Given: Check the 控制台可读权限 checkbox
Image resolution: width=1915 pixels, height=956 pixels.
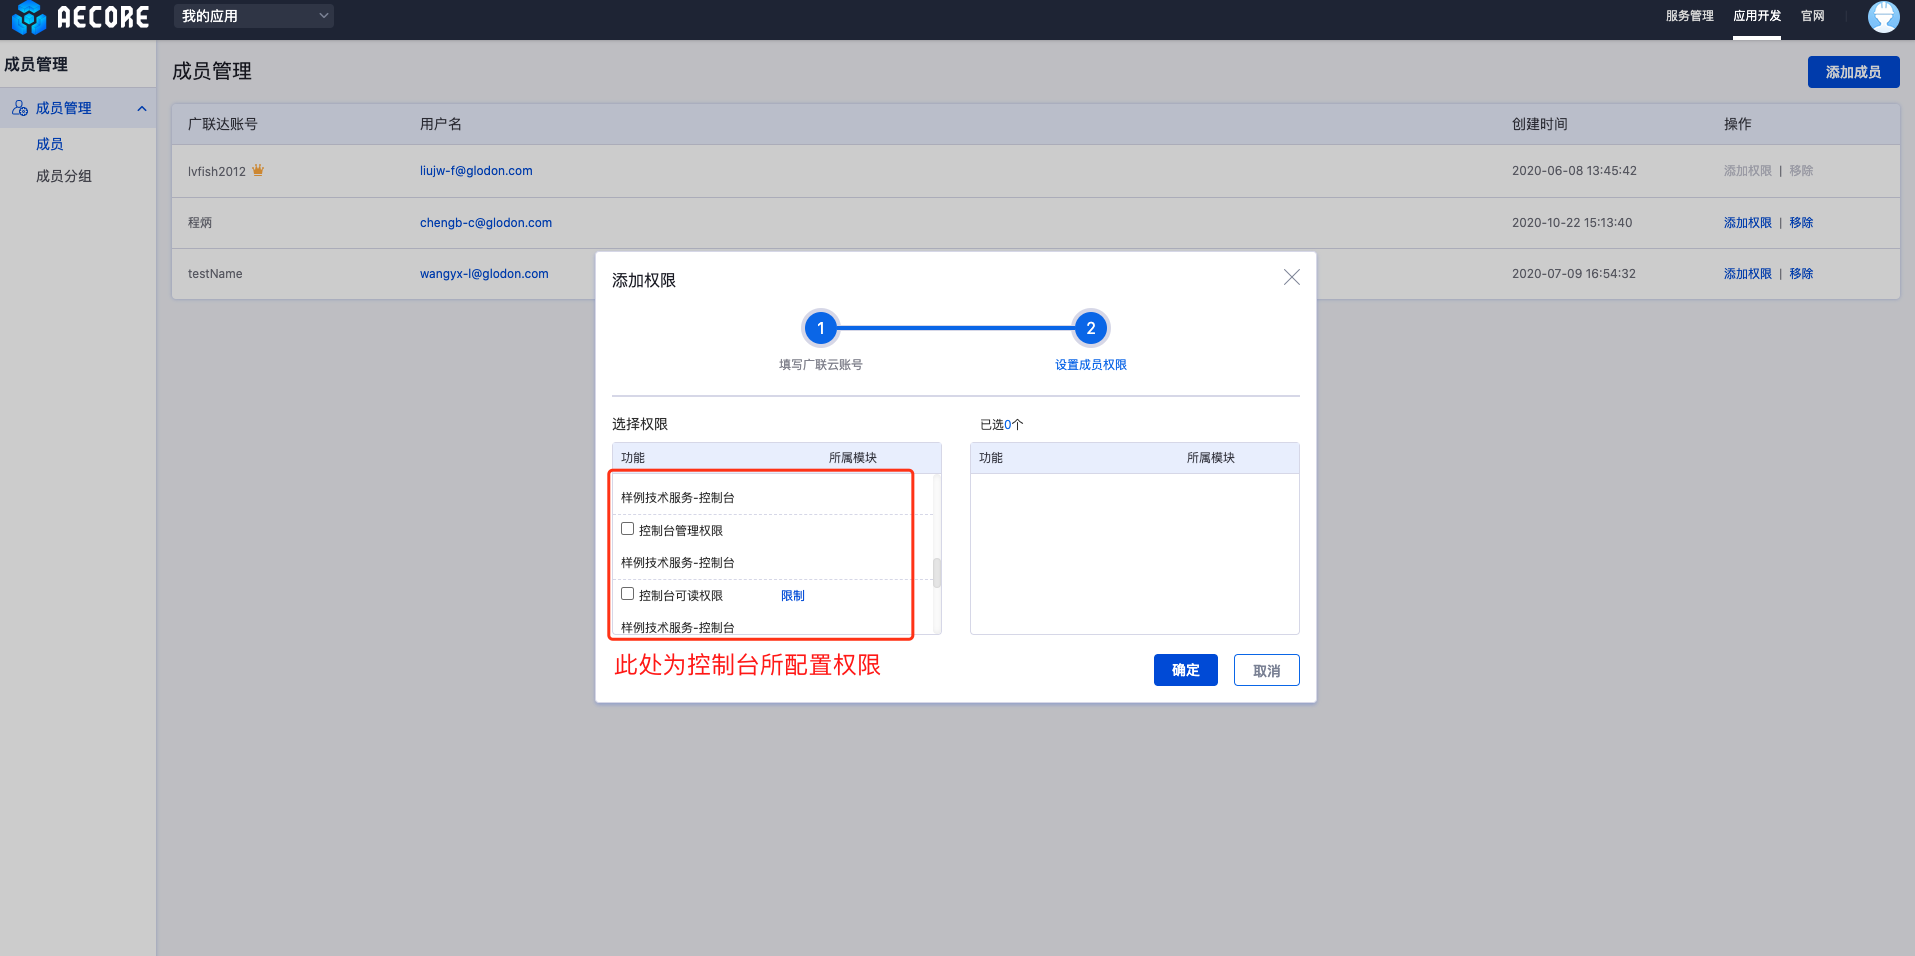Looking at the screenshot, I should click(x=628, y=594).
